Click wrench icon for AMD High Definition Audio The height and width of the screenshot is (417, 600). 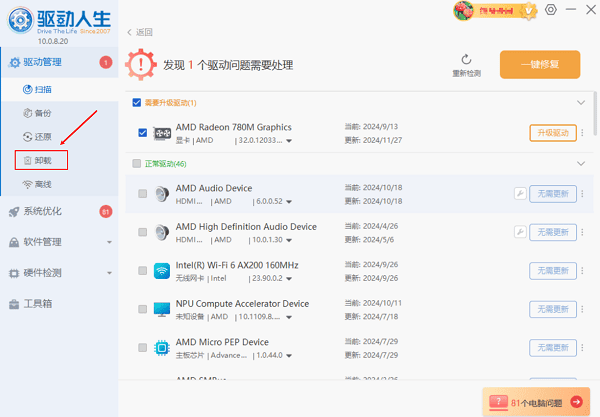[x=520, y=232]
